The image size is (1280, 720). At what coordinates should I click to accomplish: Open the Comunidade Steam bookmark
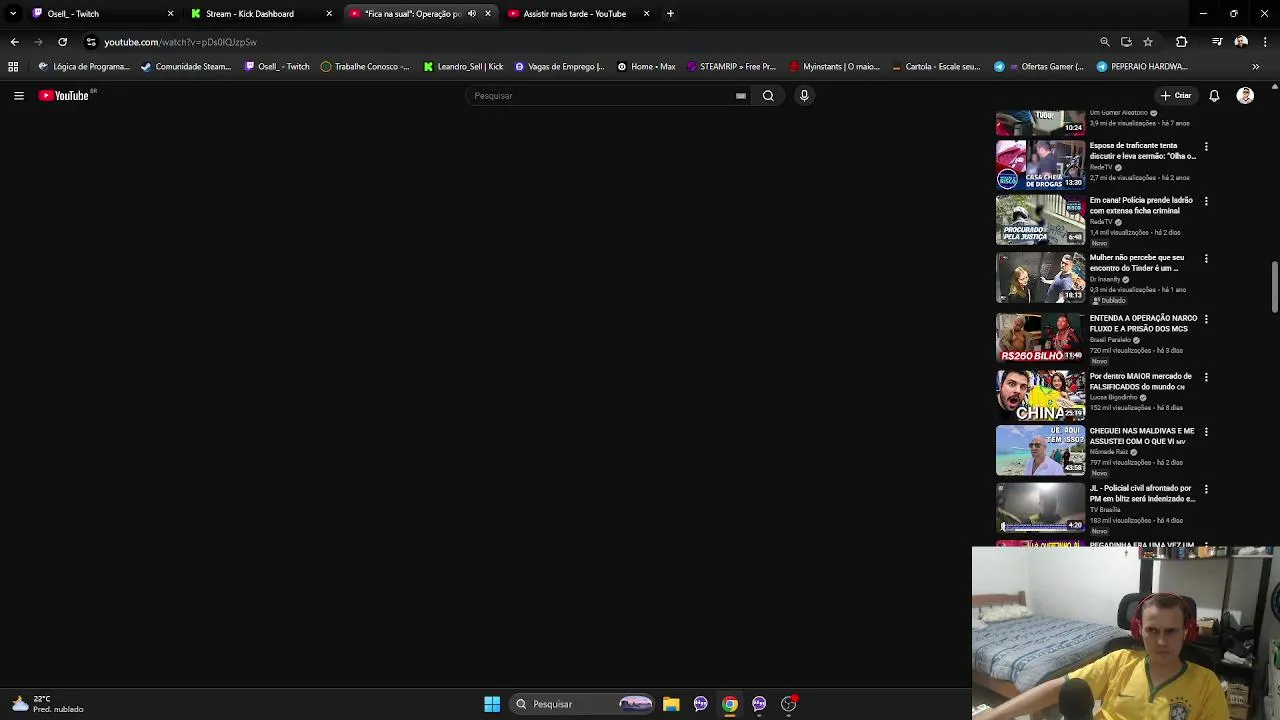click(x=186, y=67)
